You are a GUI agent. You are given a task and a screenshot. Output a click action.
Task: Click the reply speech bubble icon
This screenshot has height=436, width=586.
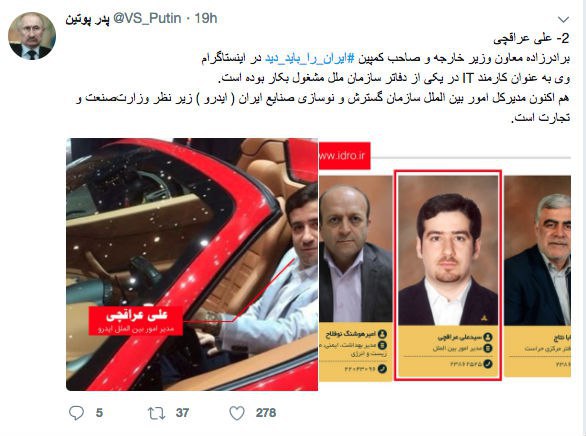[x=77, y=413]
